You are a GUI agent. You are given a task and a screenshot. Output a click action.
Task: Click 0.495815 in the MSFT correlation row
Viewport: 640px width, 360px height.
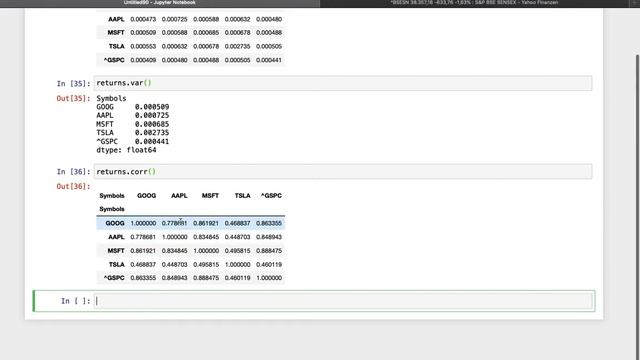(237, 251)
